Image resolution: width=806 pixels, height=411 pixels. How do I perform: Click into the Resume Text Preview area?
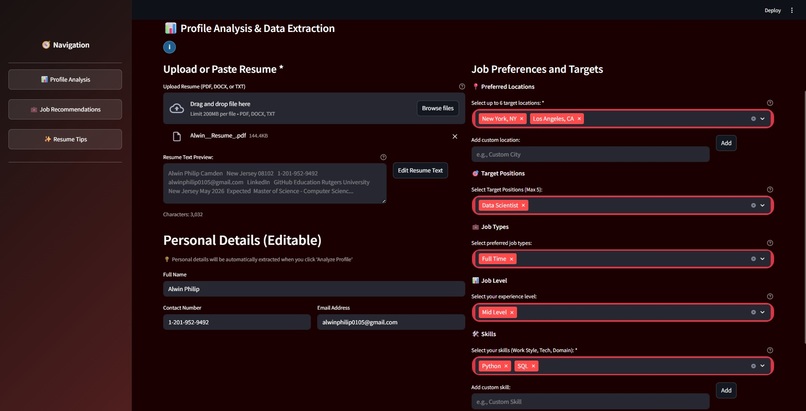(x=274, y=183)
